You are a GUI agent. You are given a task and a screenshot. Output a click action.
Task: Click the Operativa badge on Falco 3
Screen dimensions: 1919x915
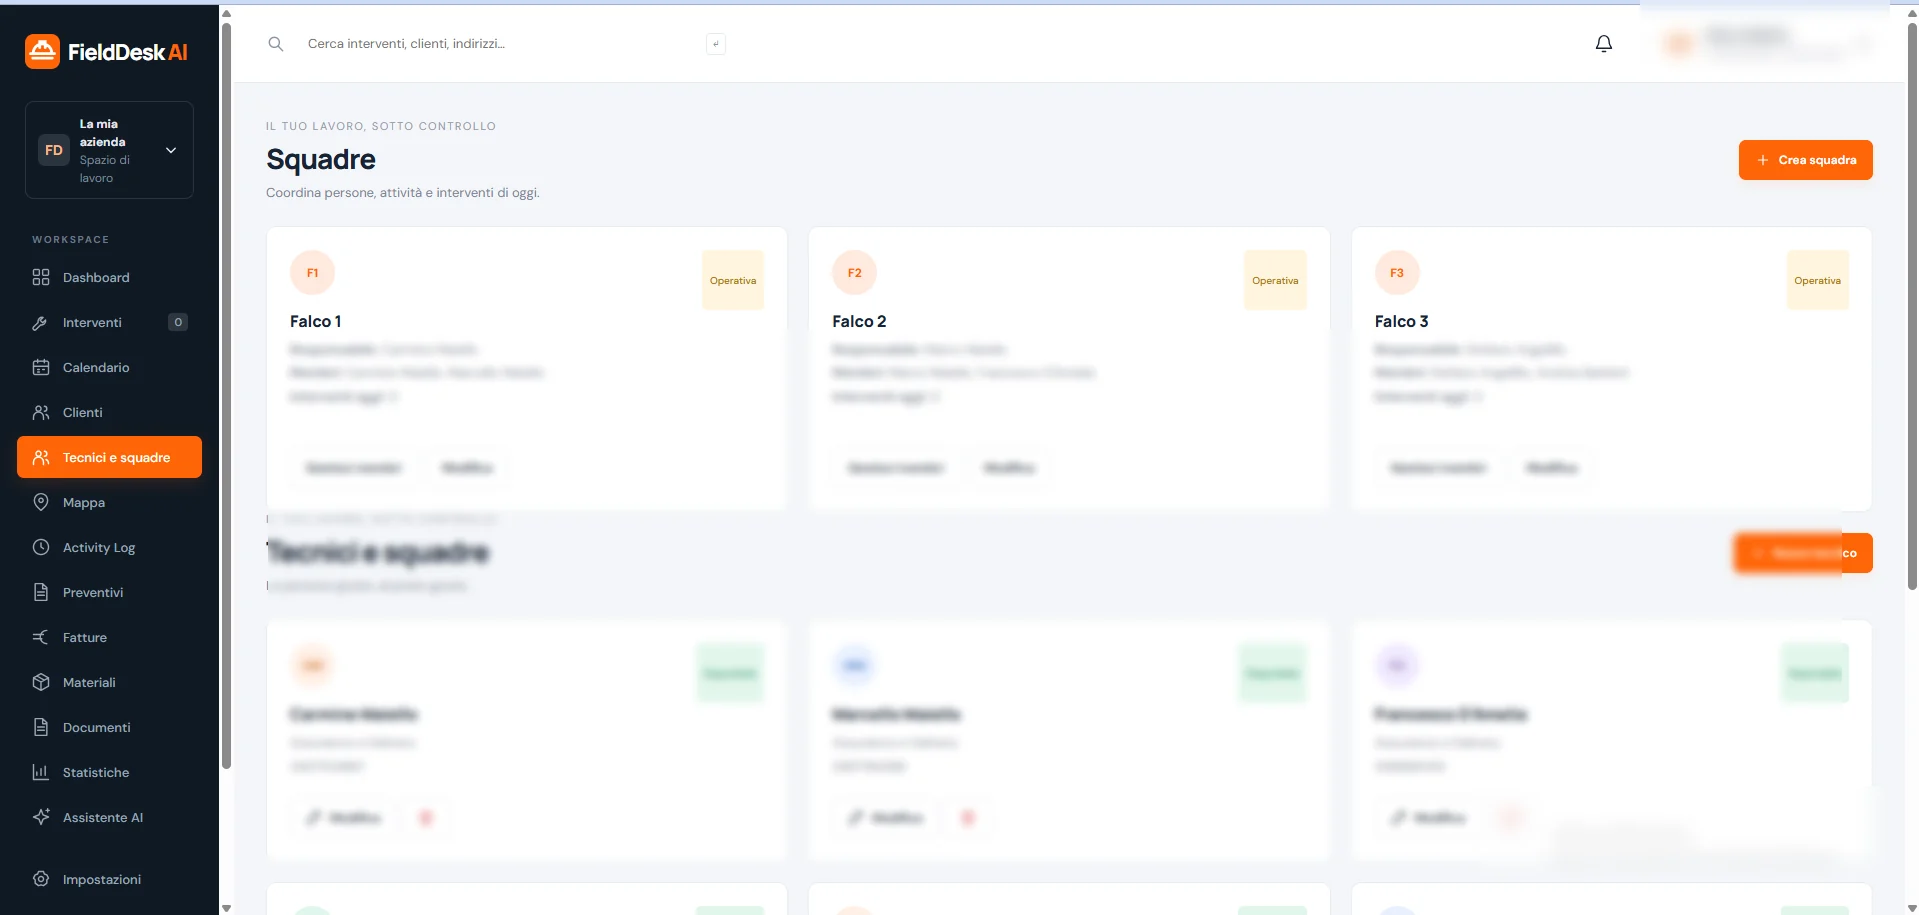1817,281
